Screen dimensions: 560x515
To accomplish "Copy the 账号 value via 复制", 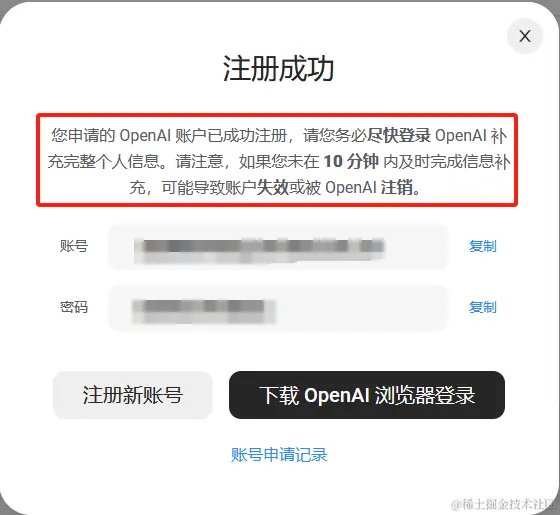I will click(482, 246).
